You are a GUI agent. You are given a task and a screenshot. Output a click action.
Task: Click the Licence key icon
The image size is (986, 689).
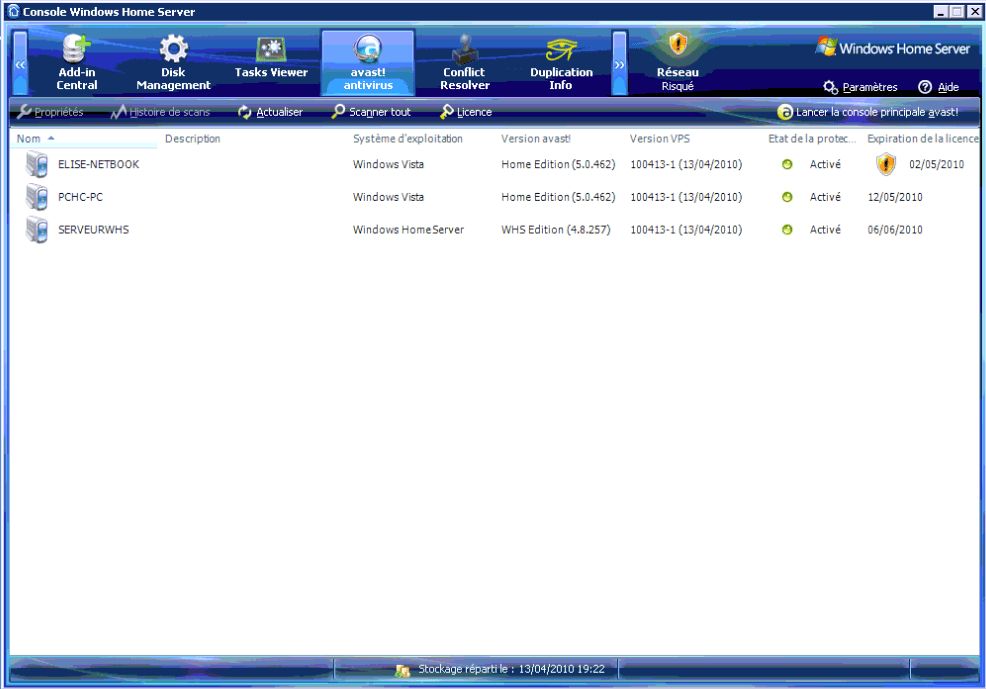point(446,111)
